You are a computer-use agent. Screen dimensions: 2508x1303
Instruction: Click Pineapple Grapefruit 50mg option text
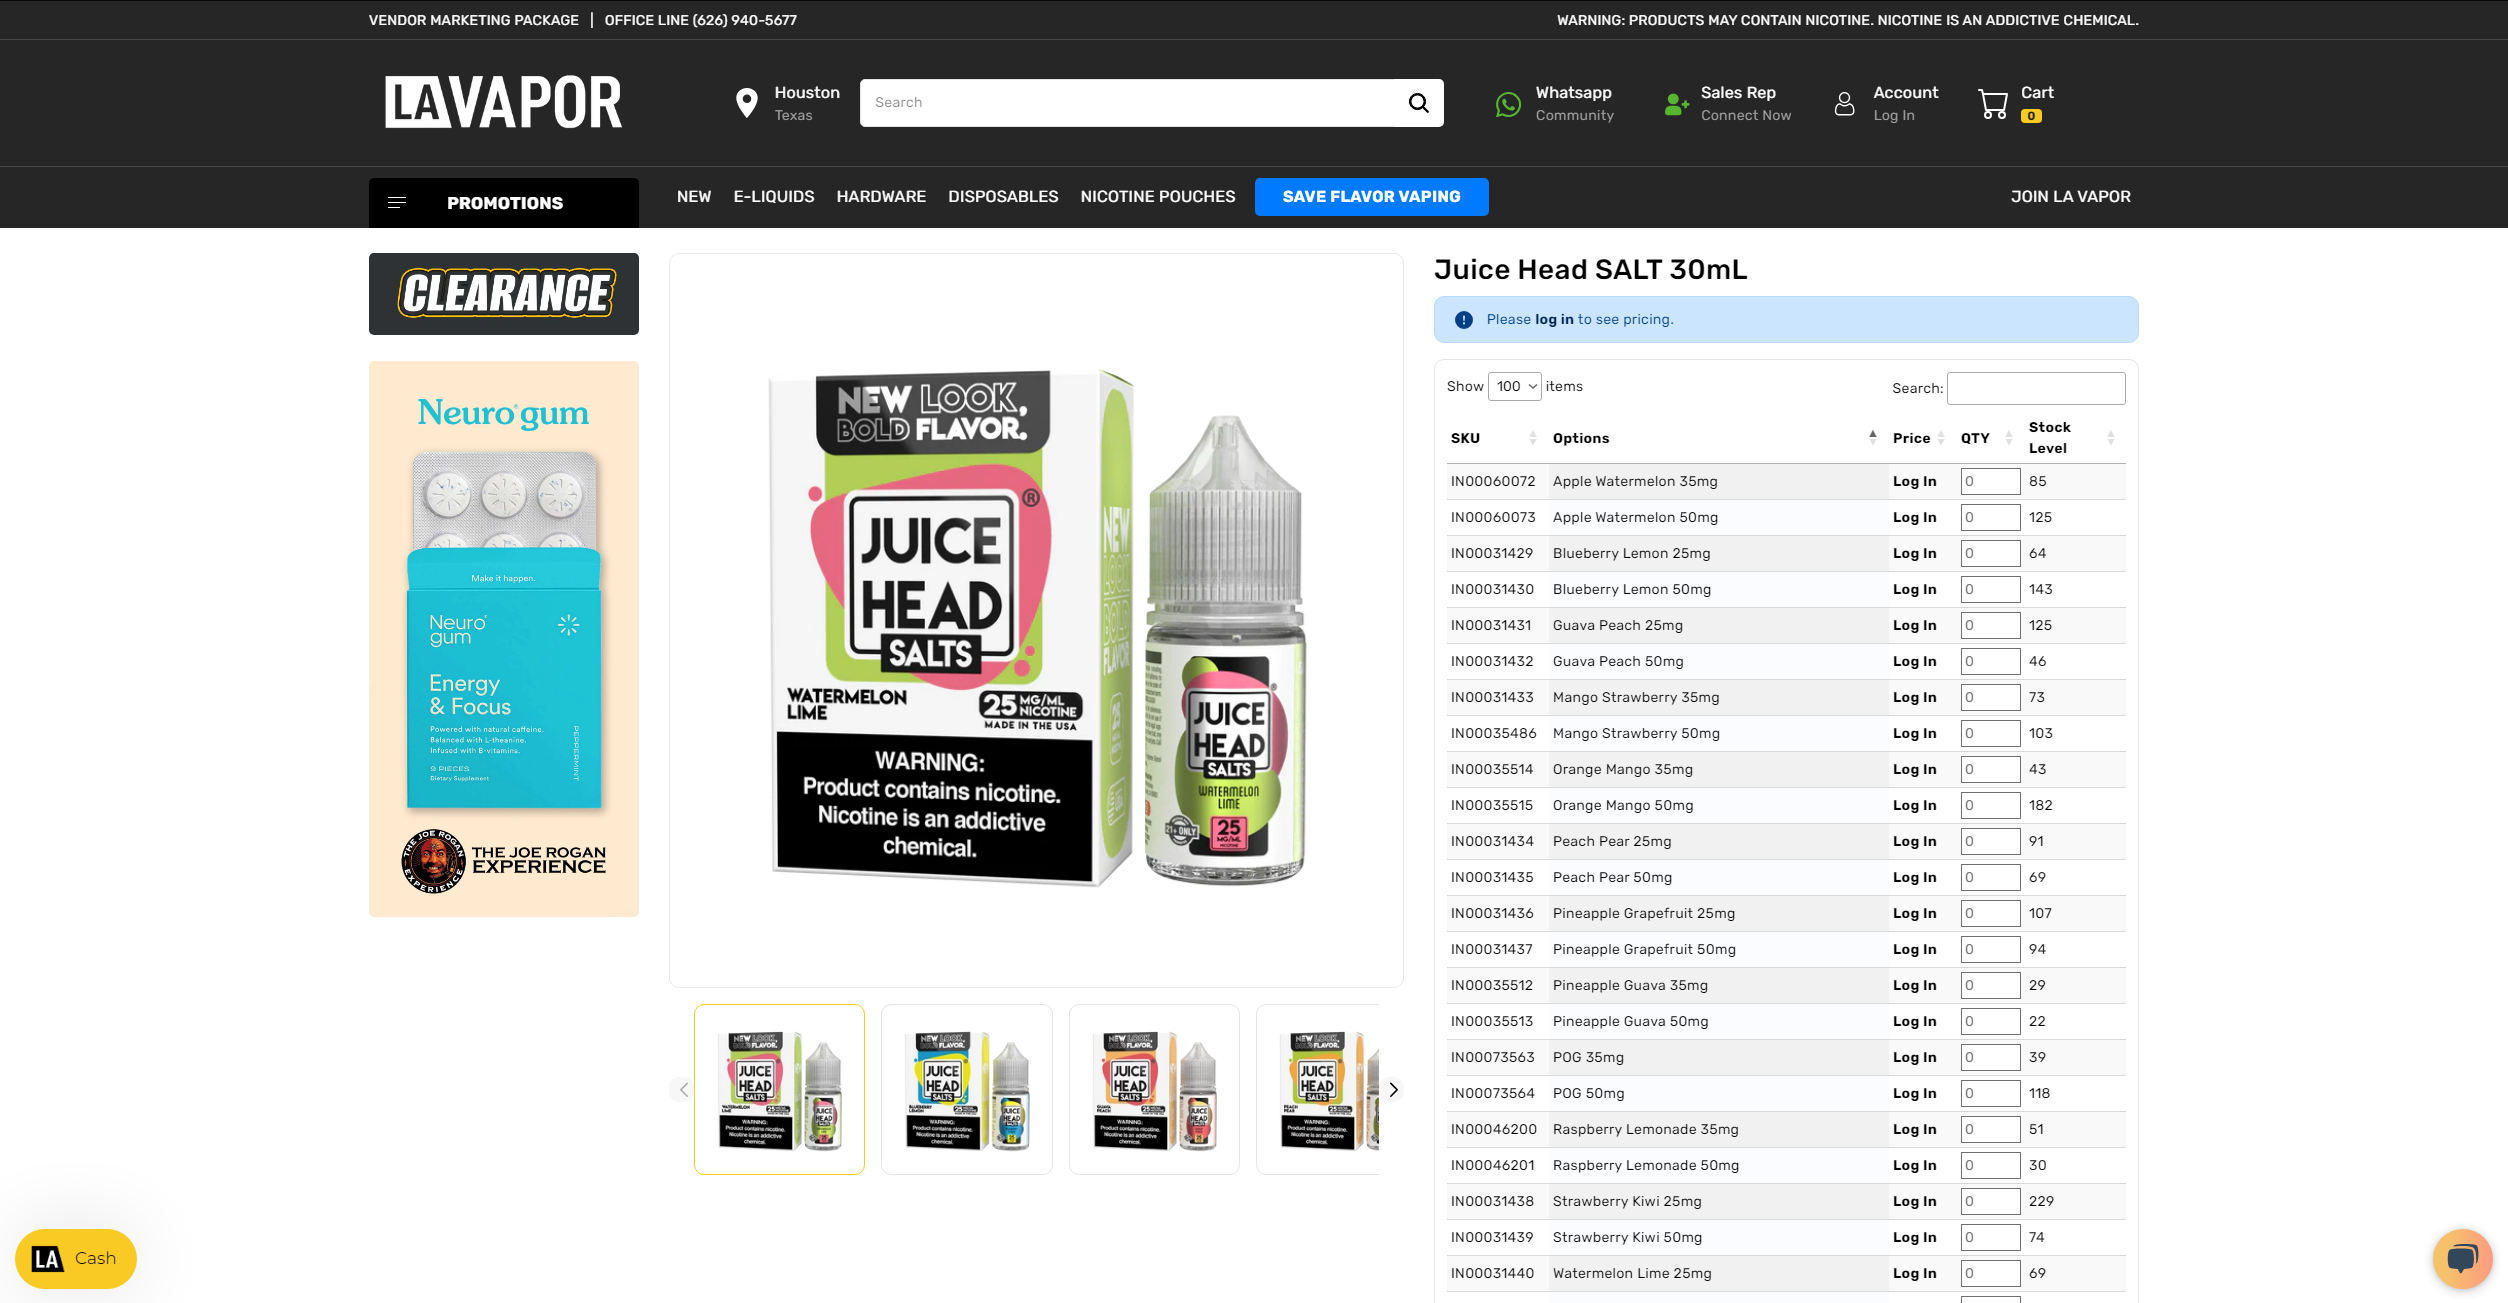1644,950
